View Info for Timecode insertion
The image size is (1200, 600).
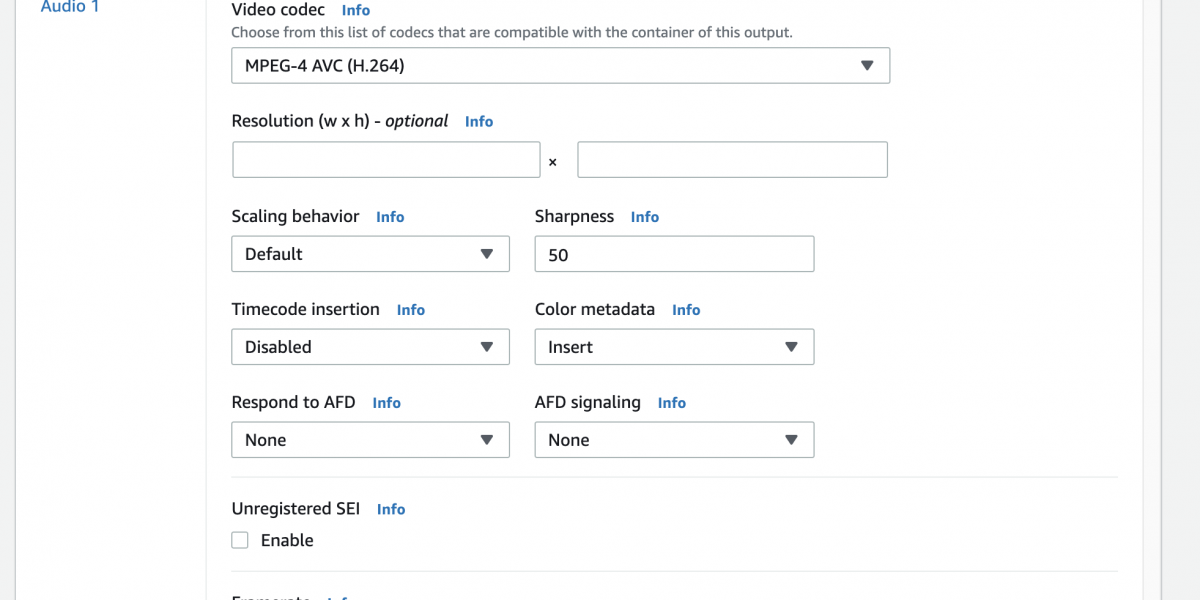411,310
